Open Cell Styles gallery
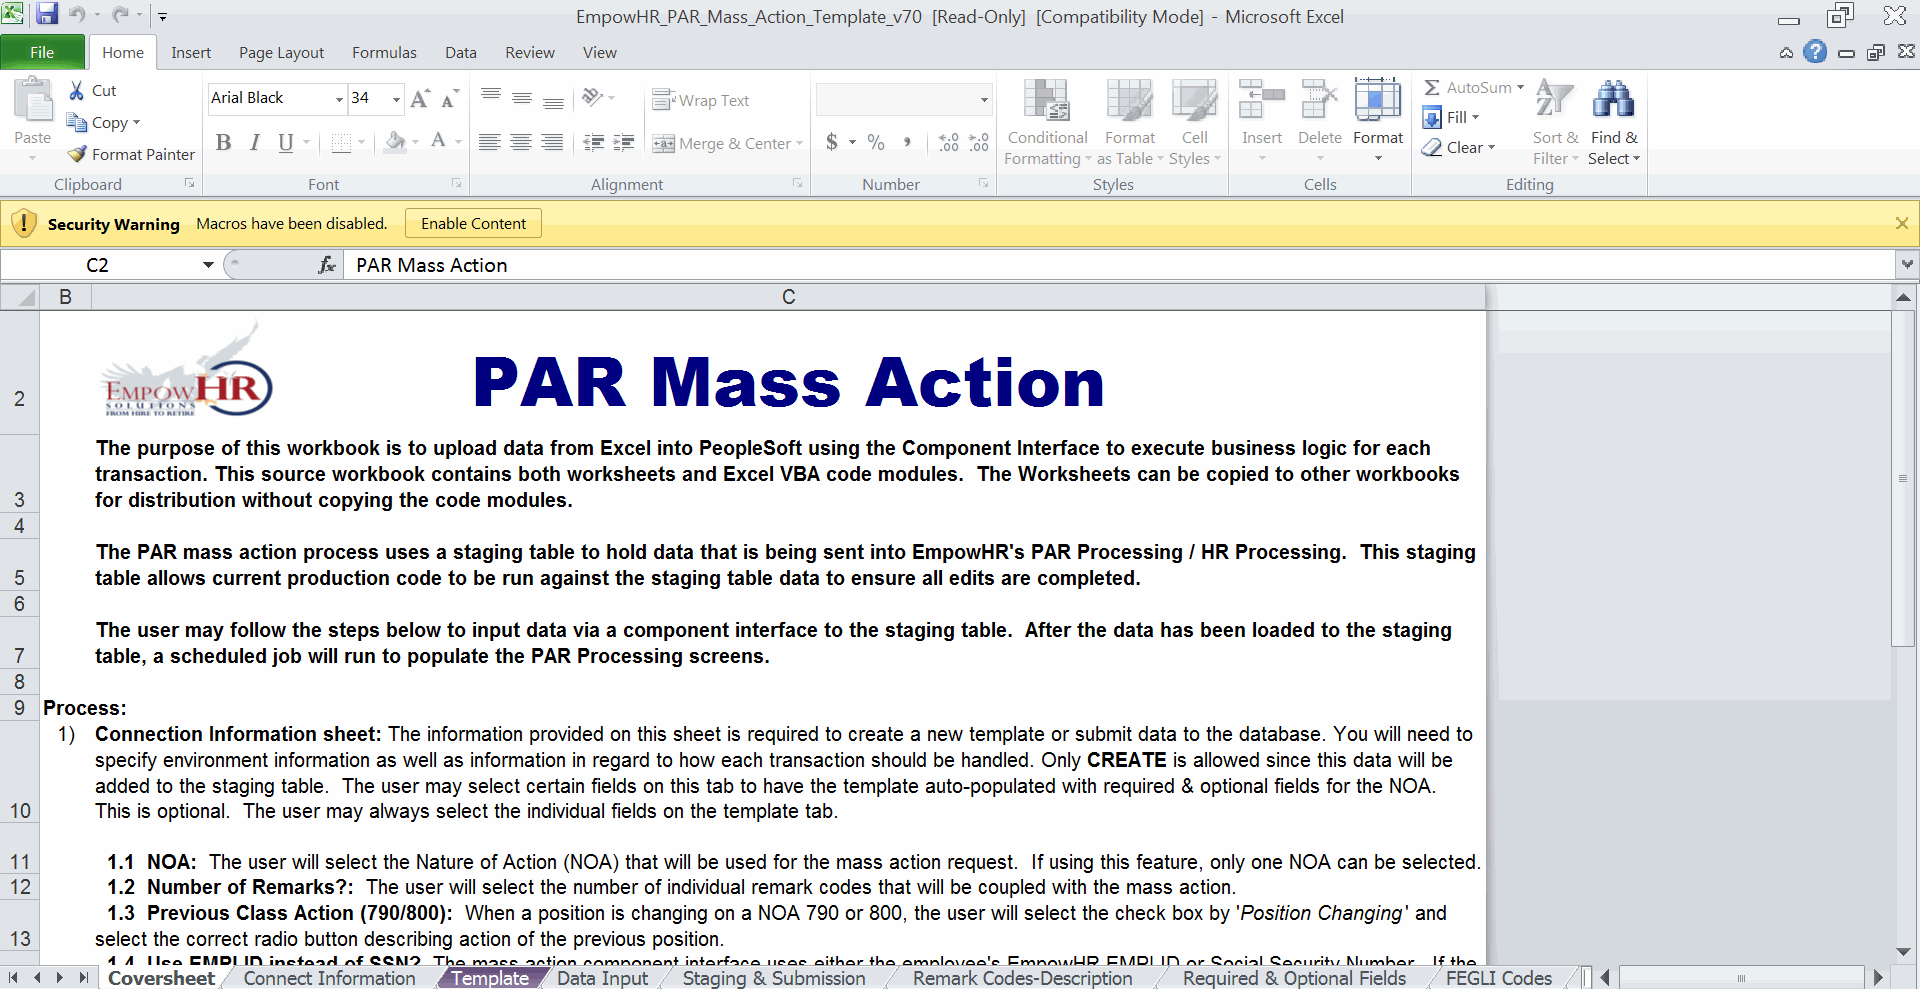 (x=1195, y=122)
